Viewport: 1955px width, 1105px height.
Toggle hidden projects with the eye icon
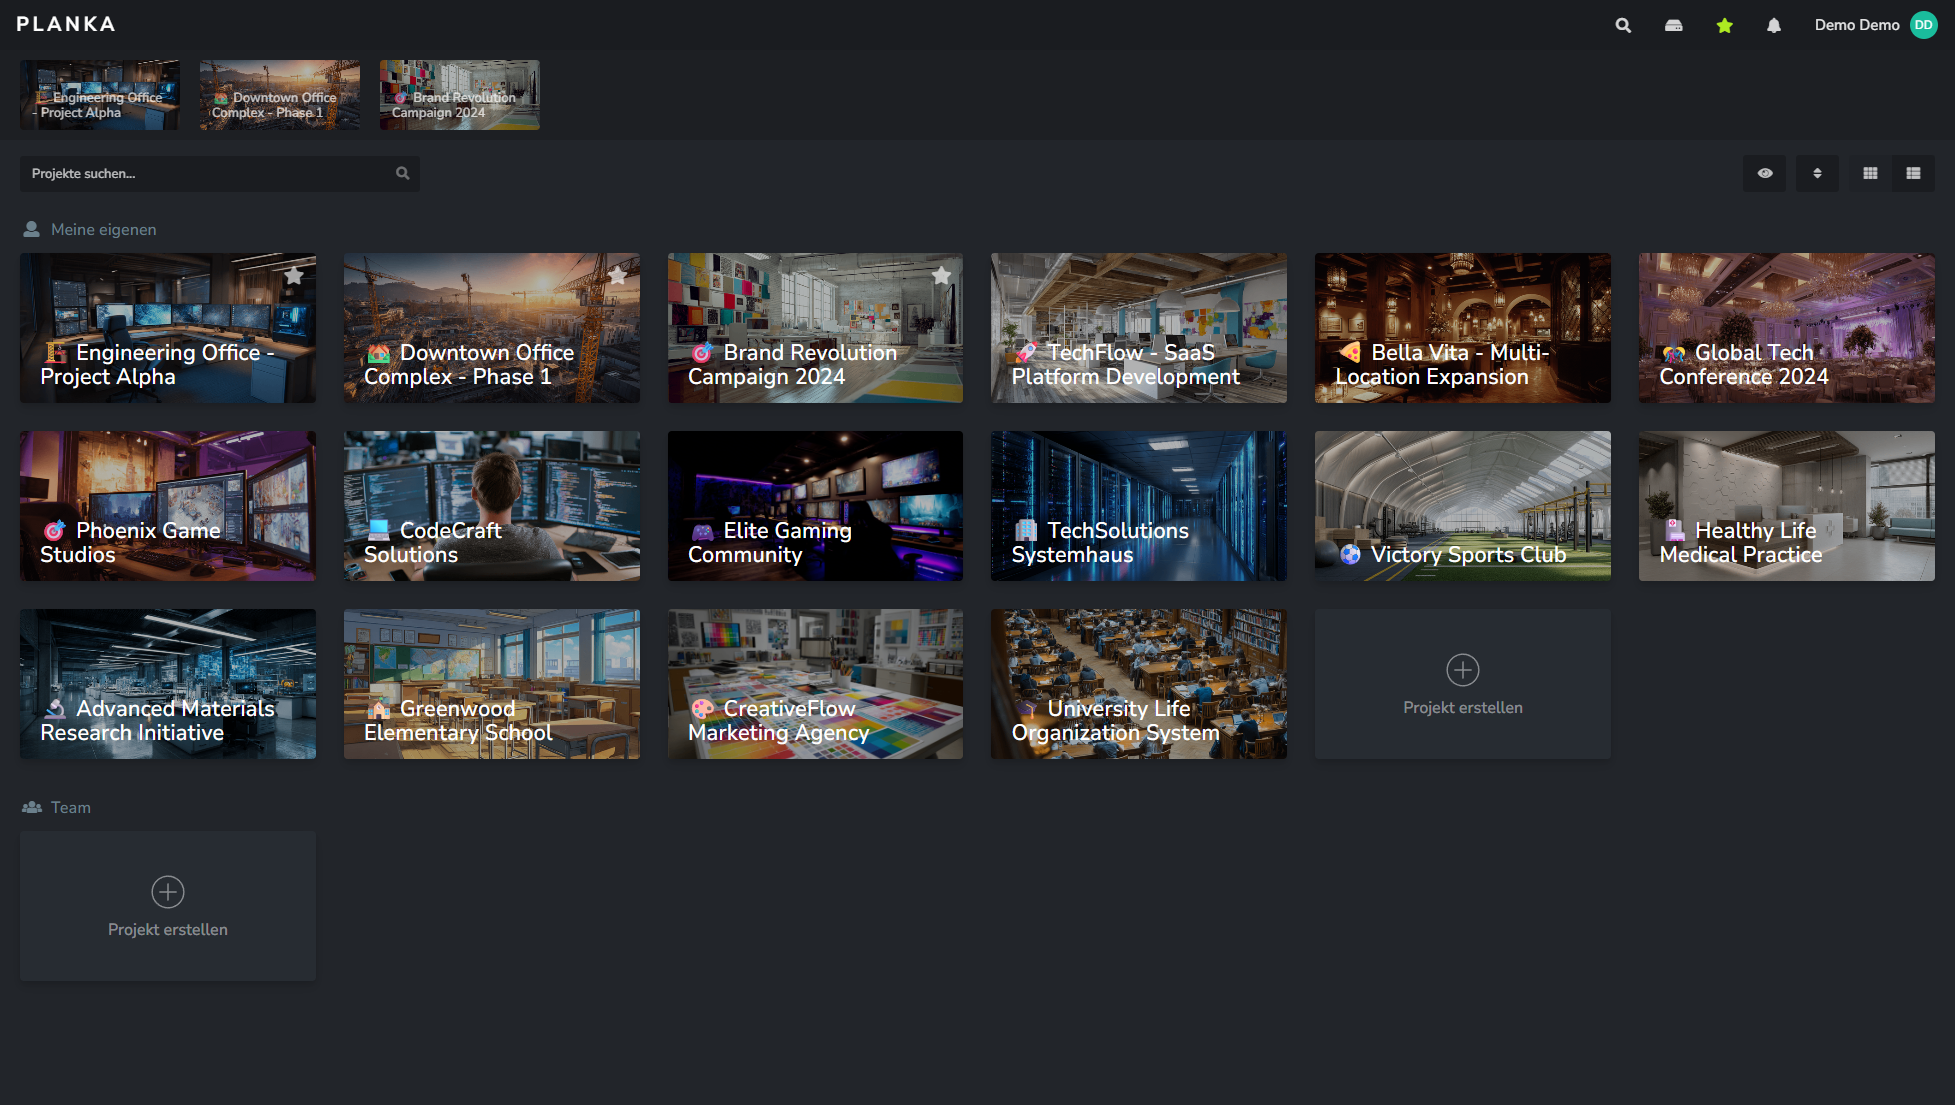1764,173
